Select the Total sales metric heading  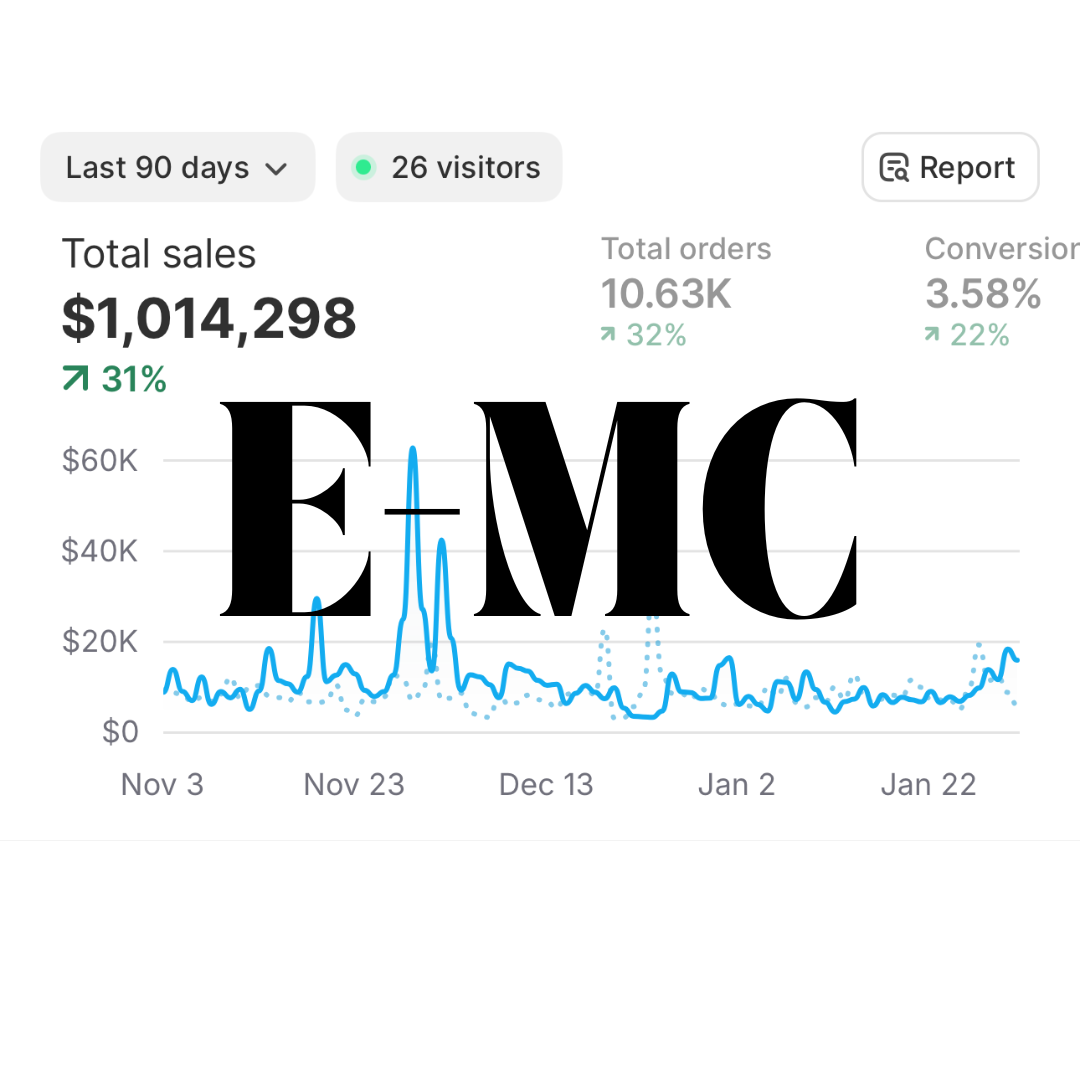tap(159, 254)
